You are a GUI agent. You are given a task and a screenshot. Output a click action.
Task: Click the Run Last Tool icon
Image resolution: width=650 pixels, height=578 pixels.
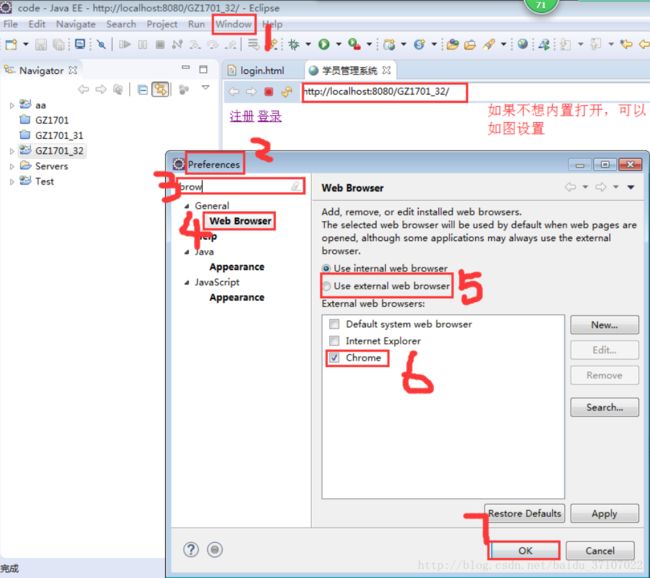pos(354,44)
